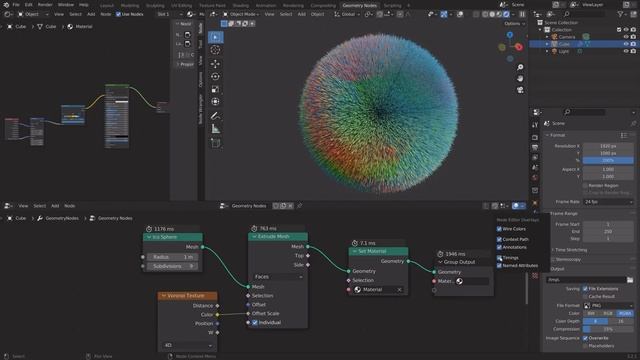Open Tool properties tab icon

tap(535, 125)
